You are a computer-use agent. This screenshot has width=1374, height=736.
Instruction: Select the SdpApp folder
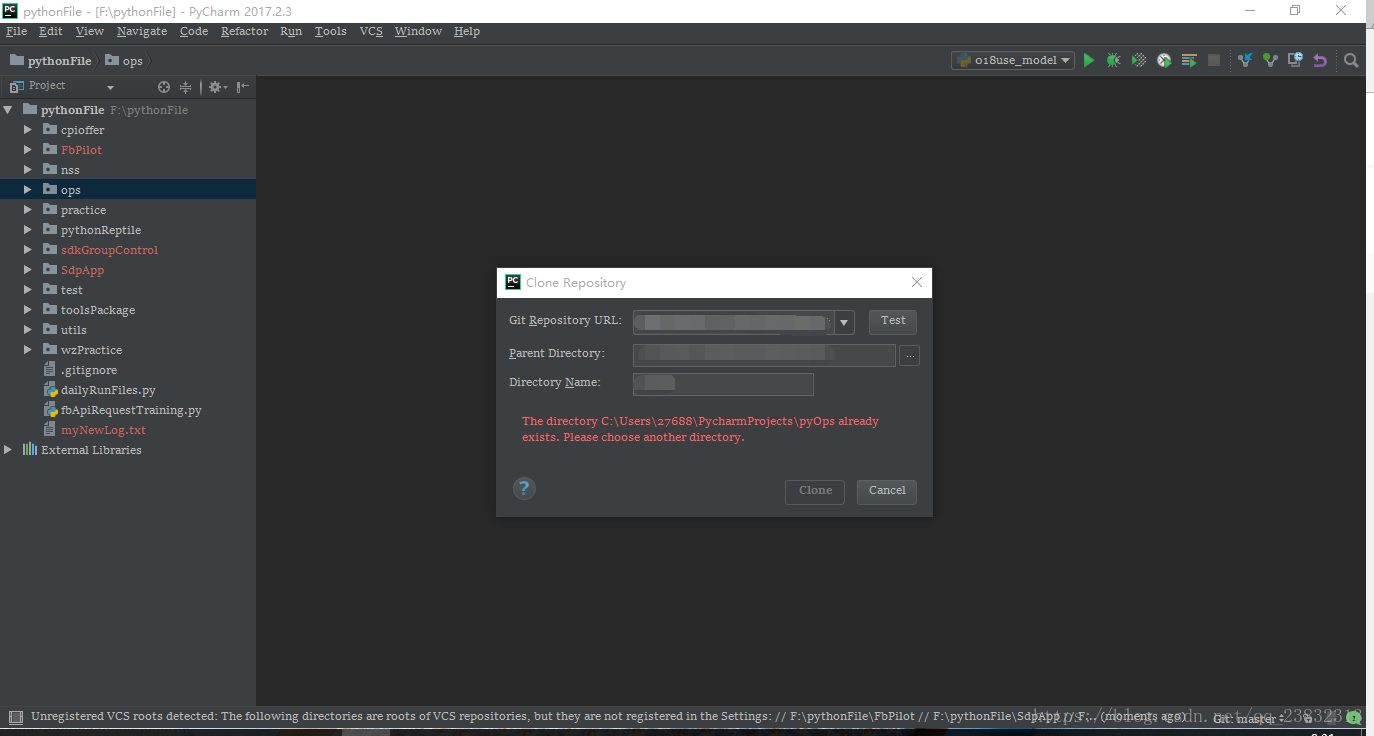coord(83,270)
